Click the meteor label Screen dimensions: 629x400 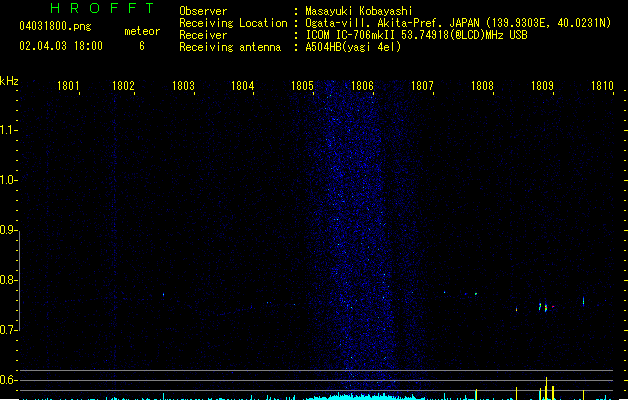(x=142, y=31)
